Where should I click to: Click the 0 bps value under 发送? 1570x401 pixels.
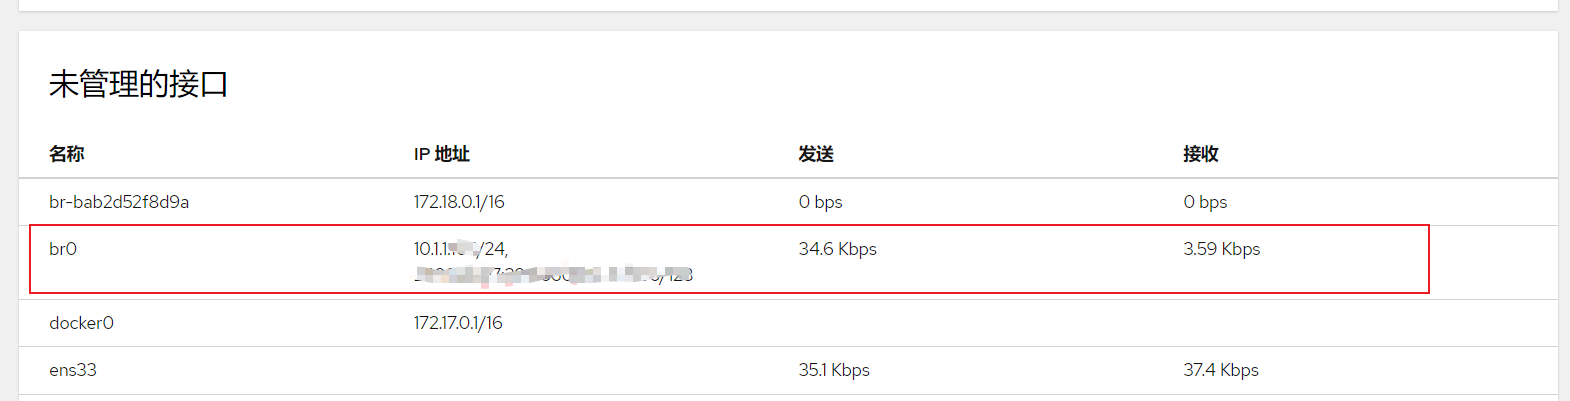(820, 202)
